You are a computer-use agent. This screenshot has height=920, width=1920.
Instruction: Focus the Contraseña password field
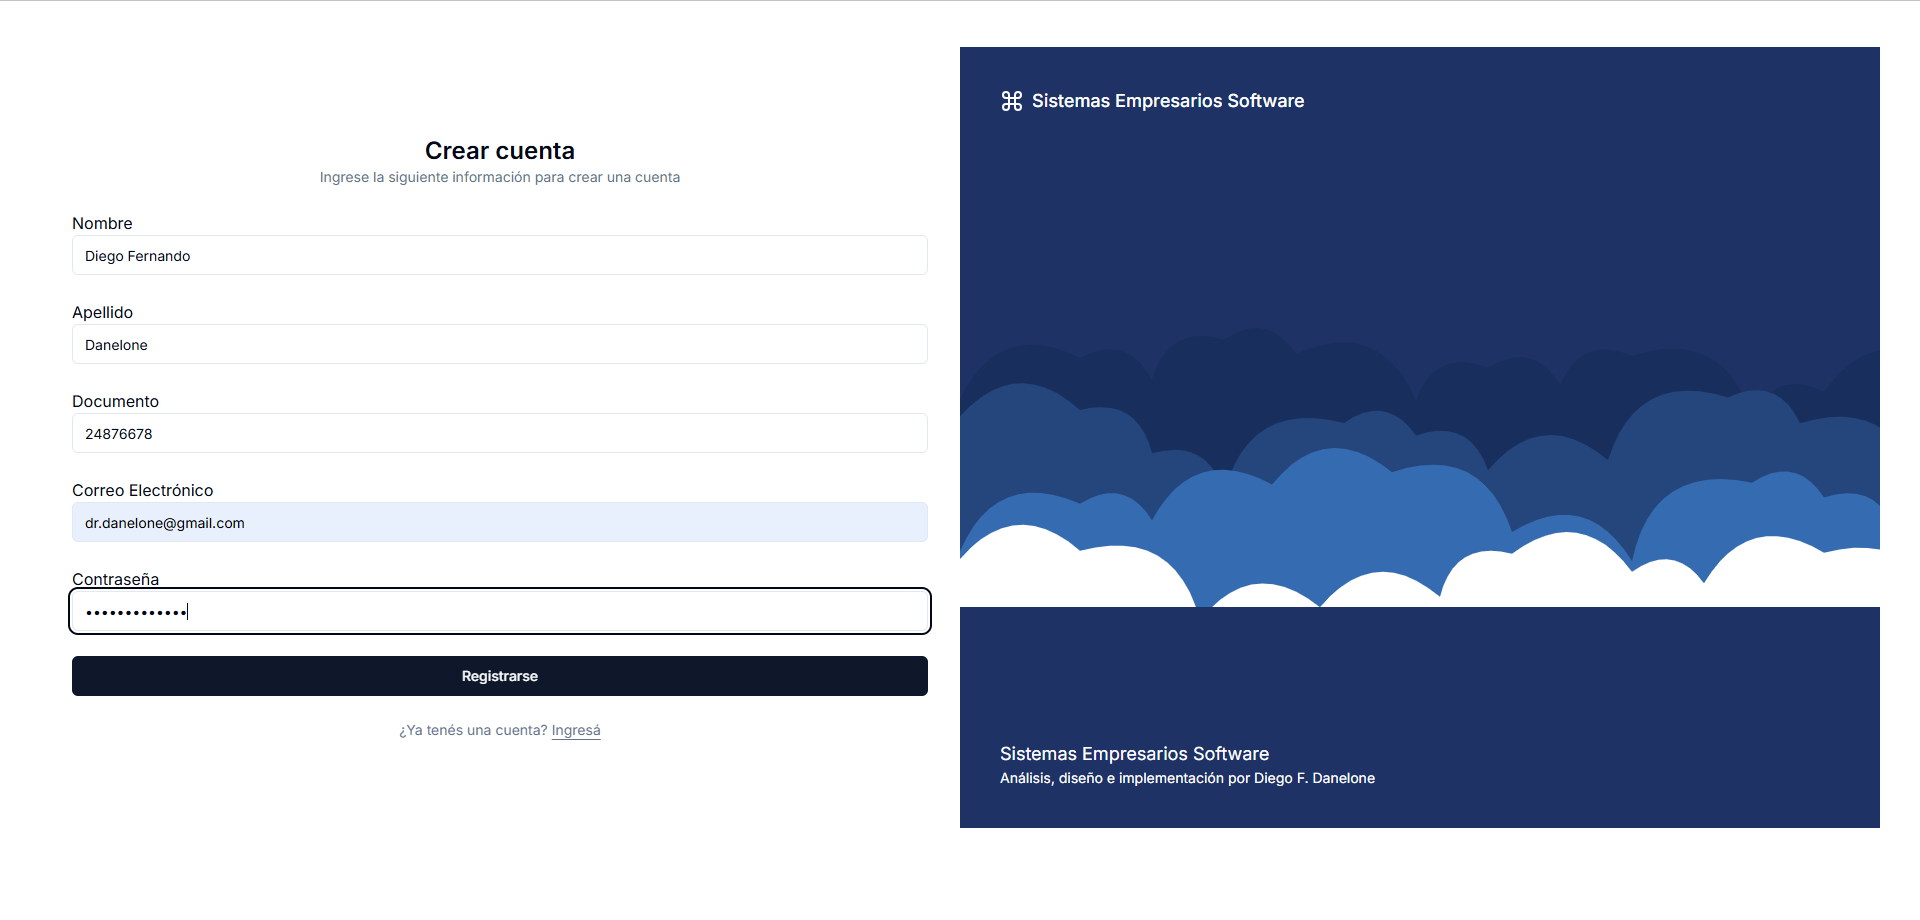pos(499,612)
